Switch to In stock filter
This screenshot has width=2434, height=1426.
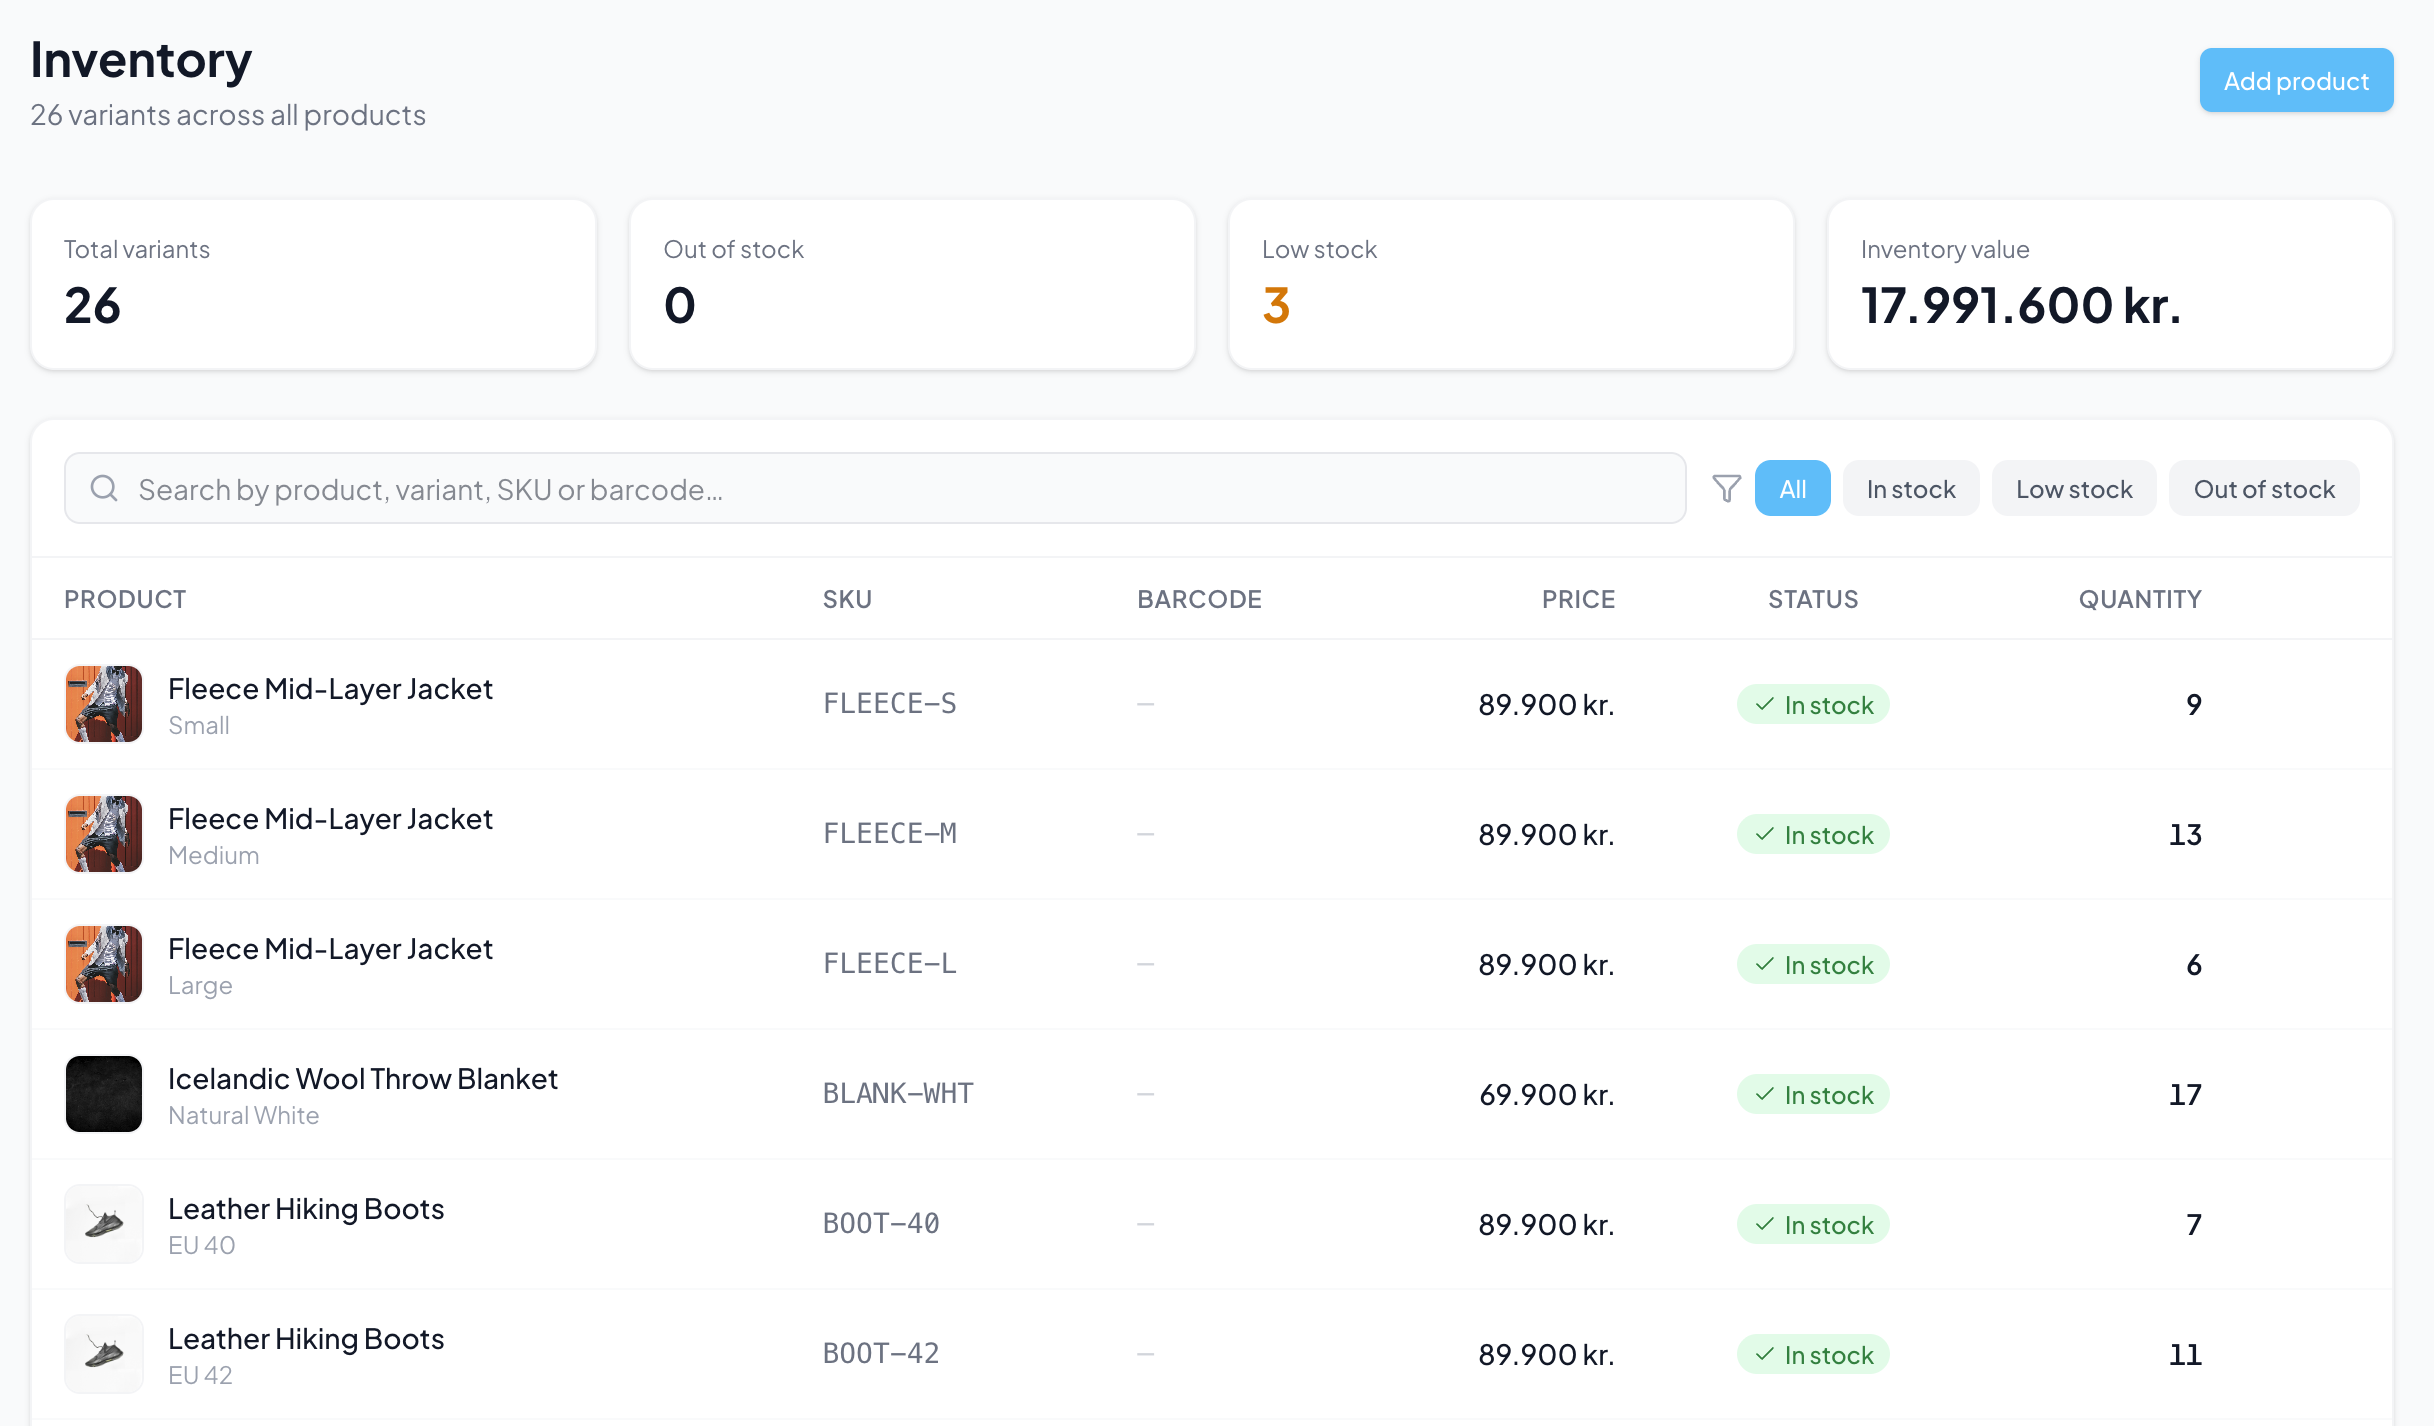click(1910, 488)
